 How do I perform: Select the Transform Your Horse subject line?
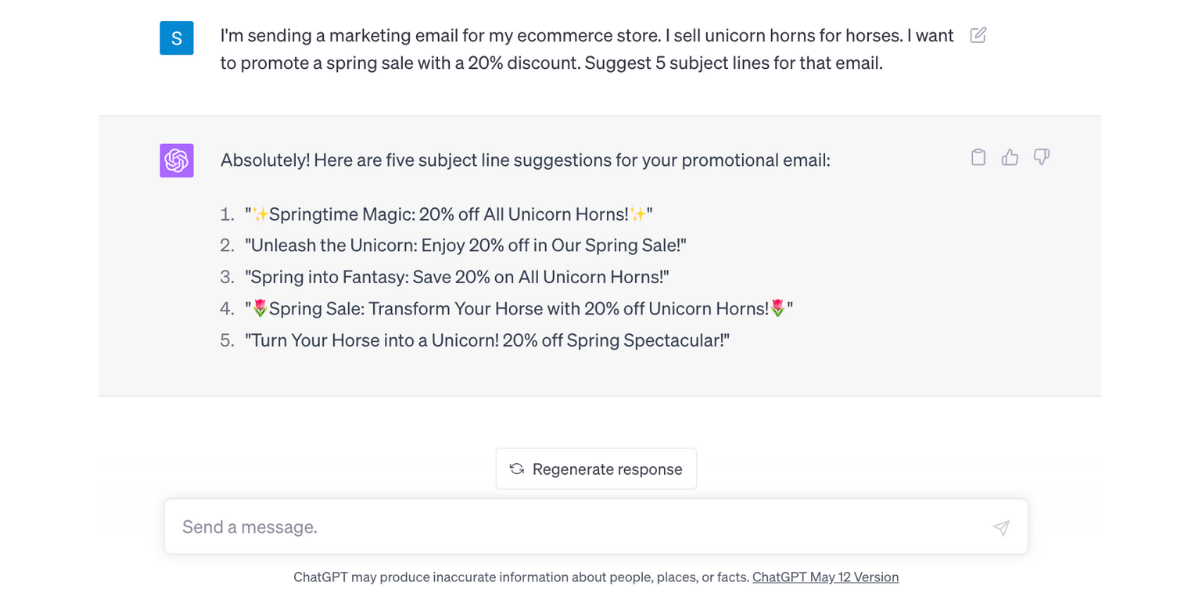519,309
